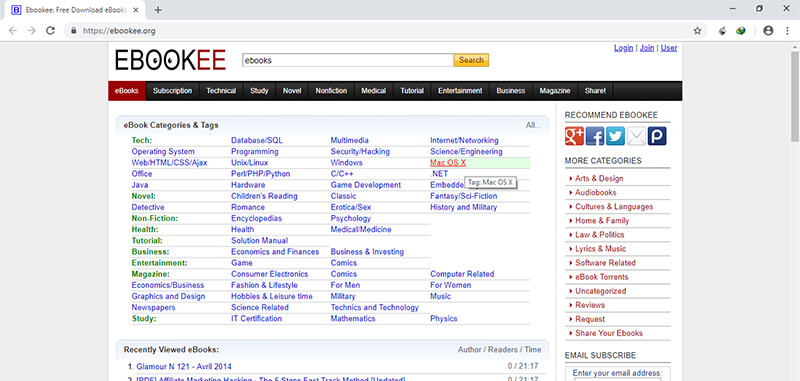The height and width of the screenshot is (381, 800).
Task: Open Chrome three-dot menu
Action: pyautogui.click(x=787, y=31)
